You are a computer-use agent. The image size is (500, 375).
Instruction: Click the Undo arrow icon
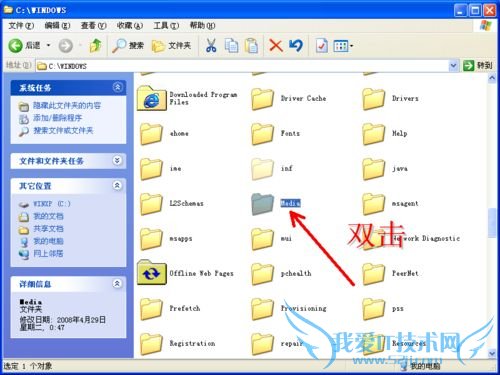point(296,45)
